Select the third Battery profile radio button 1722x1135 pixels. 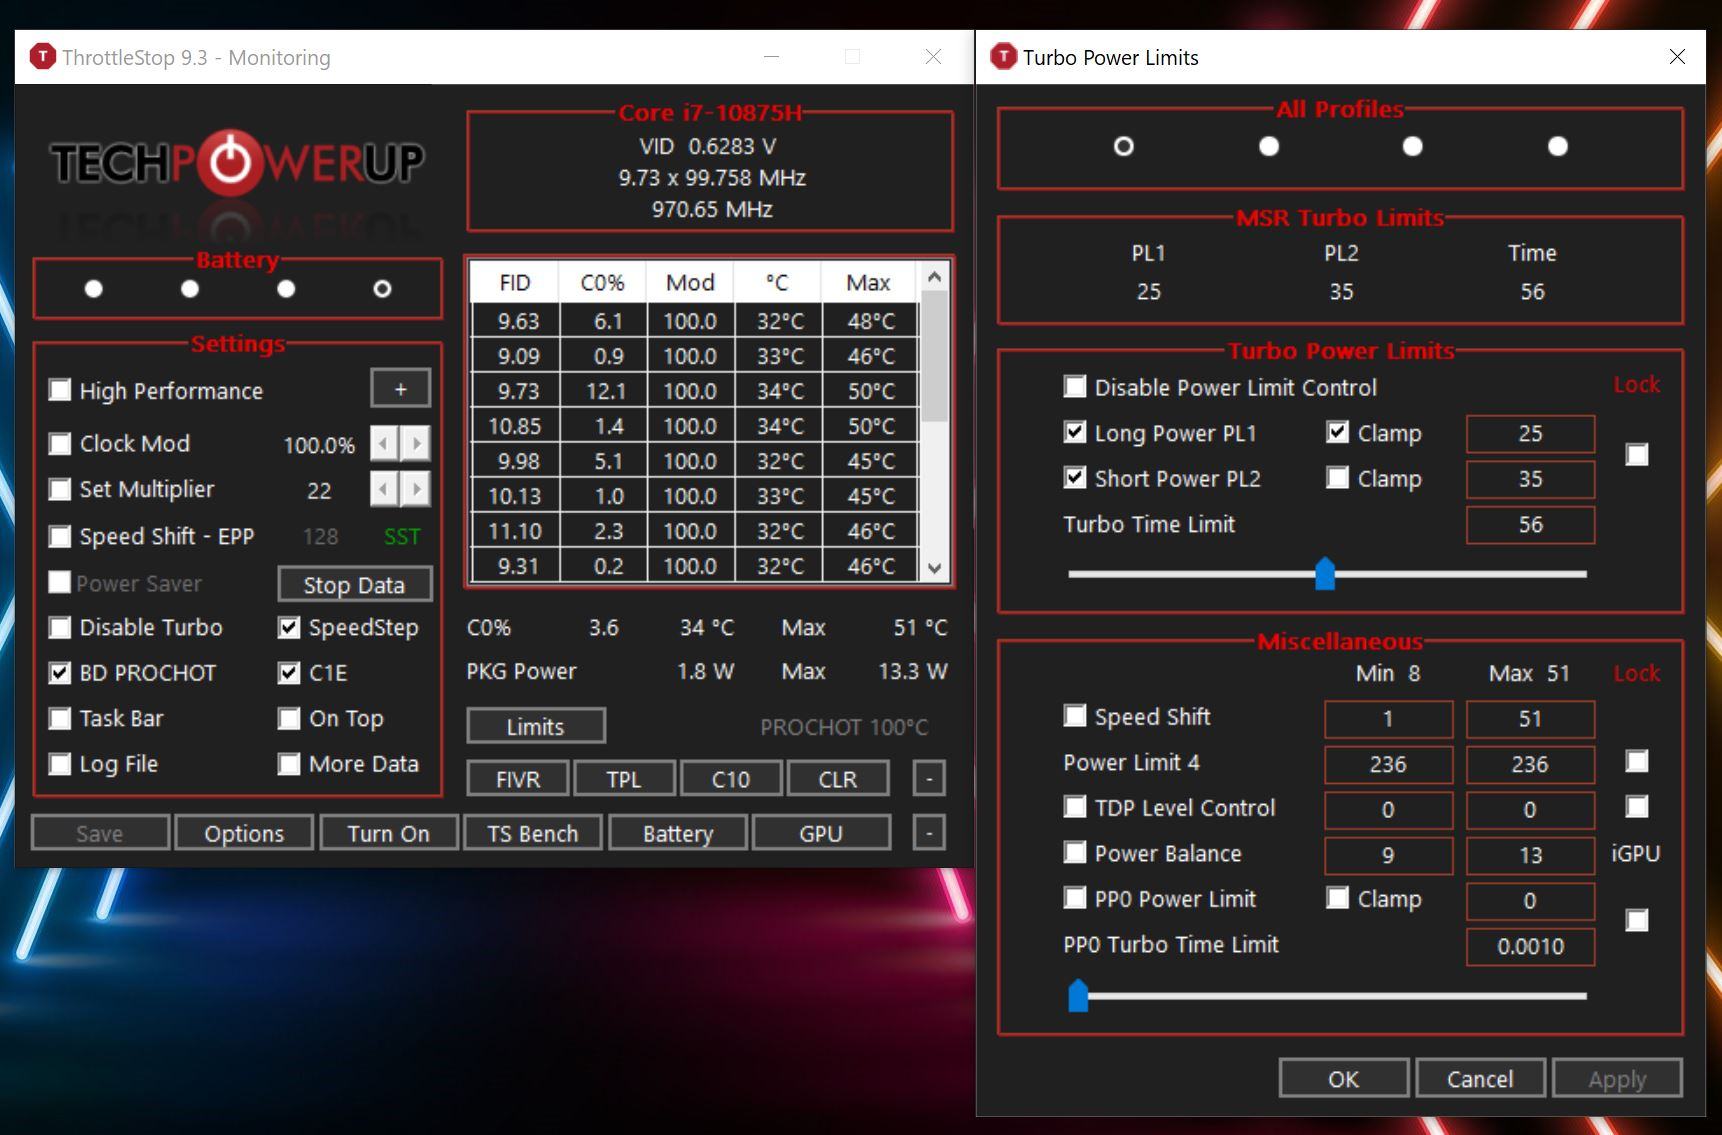click(286, 289)
